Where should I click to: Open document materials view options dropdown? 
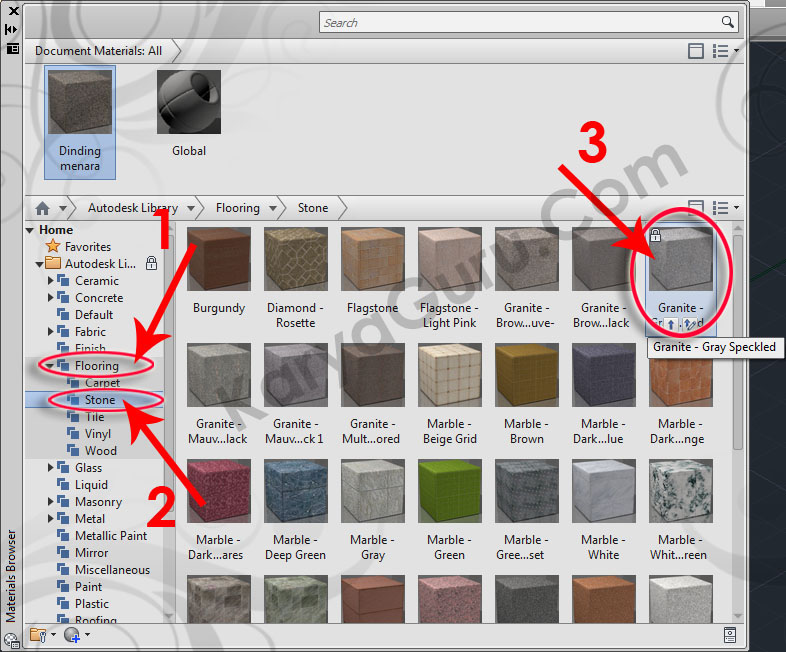[x=724, y=50]
